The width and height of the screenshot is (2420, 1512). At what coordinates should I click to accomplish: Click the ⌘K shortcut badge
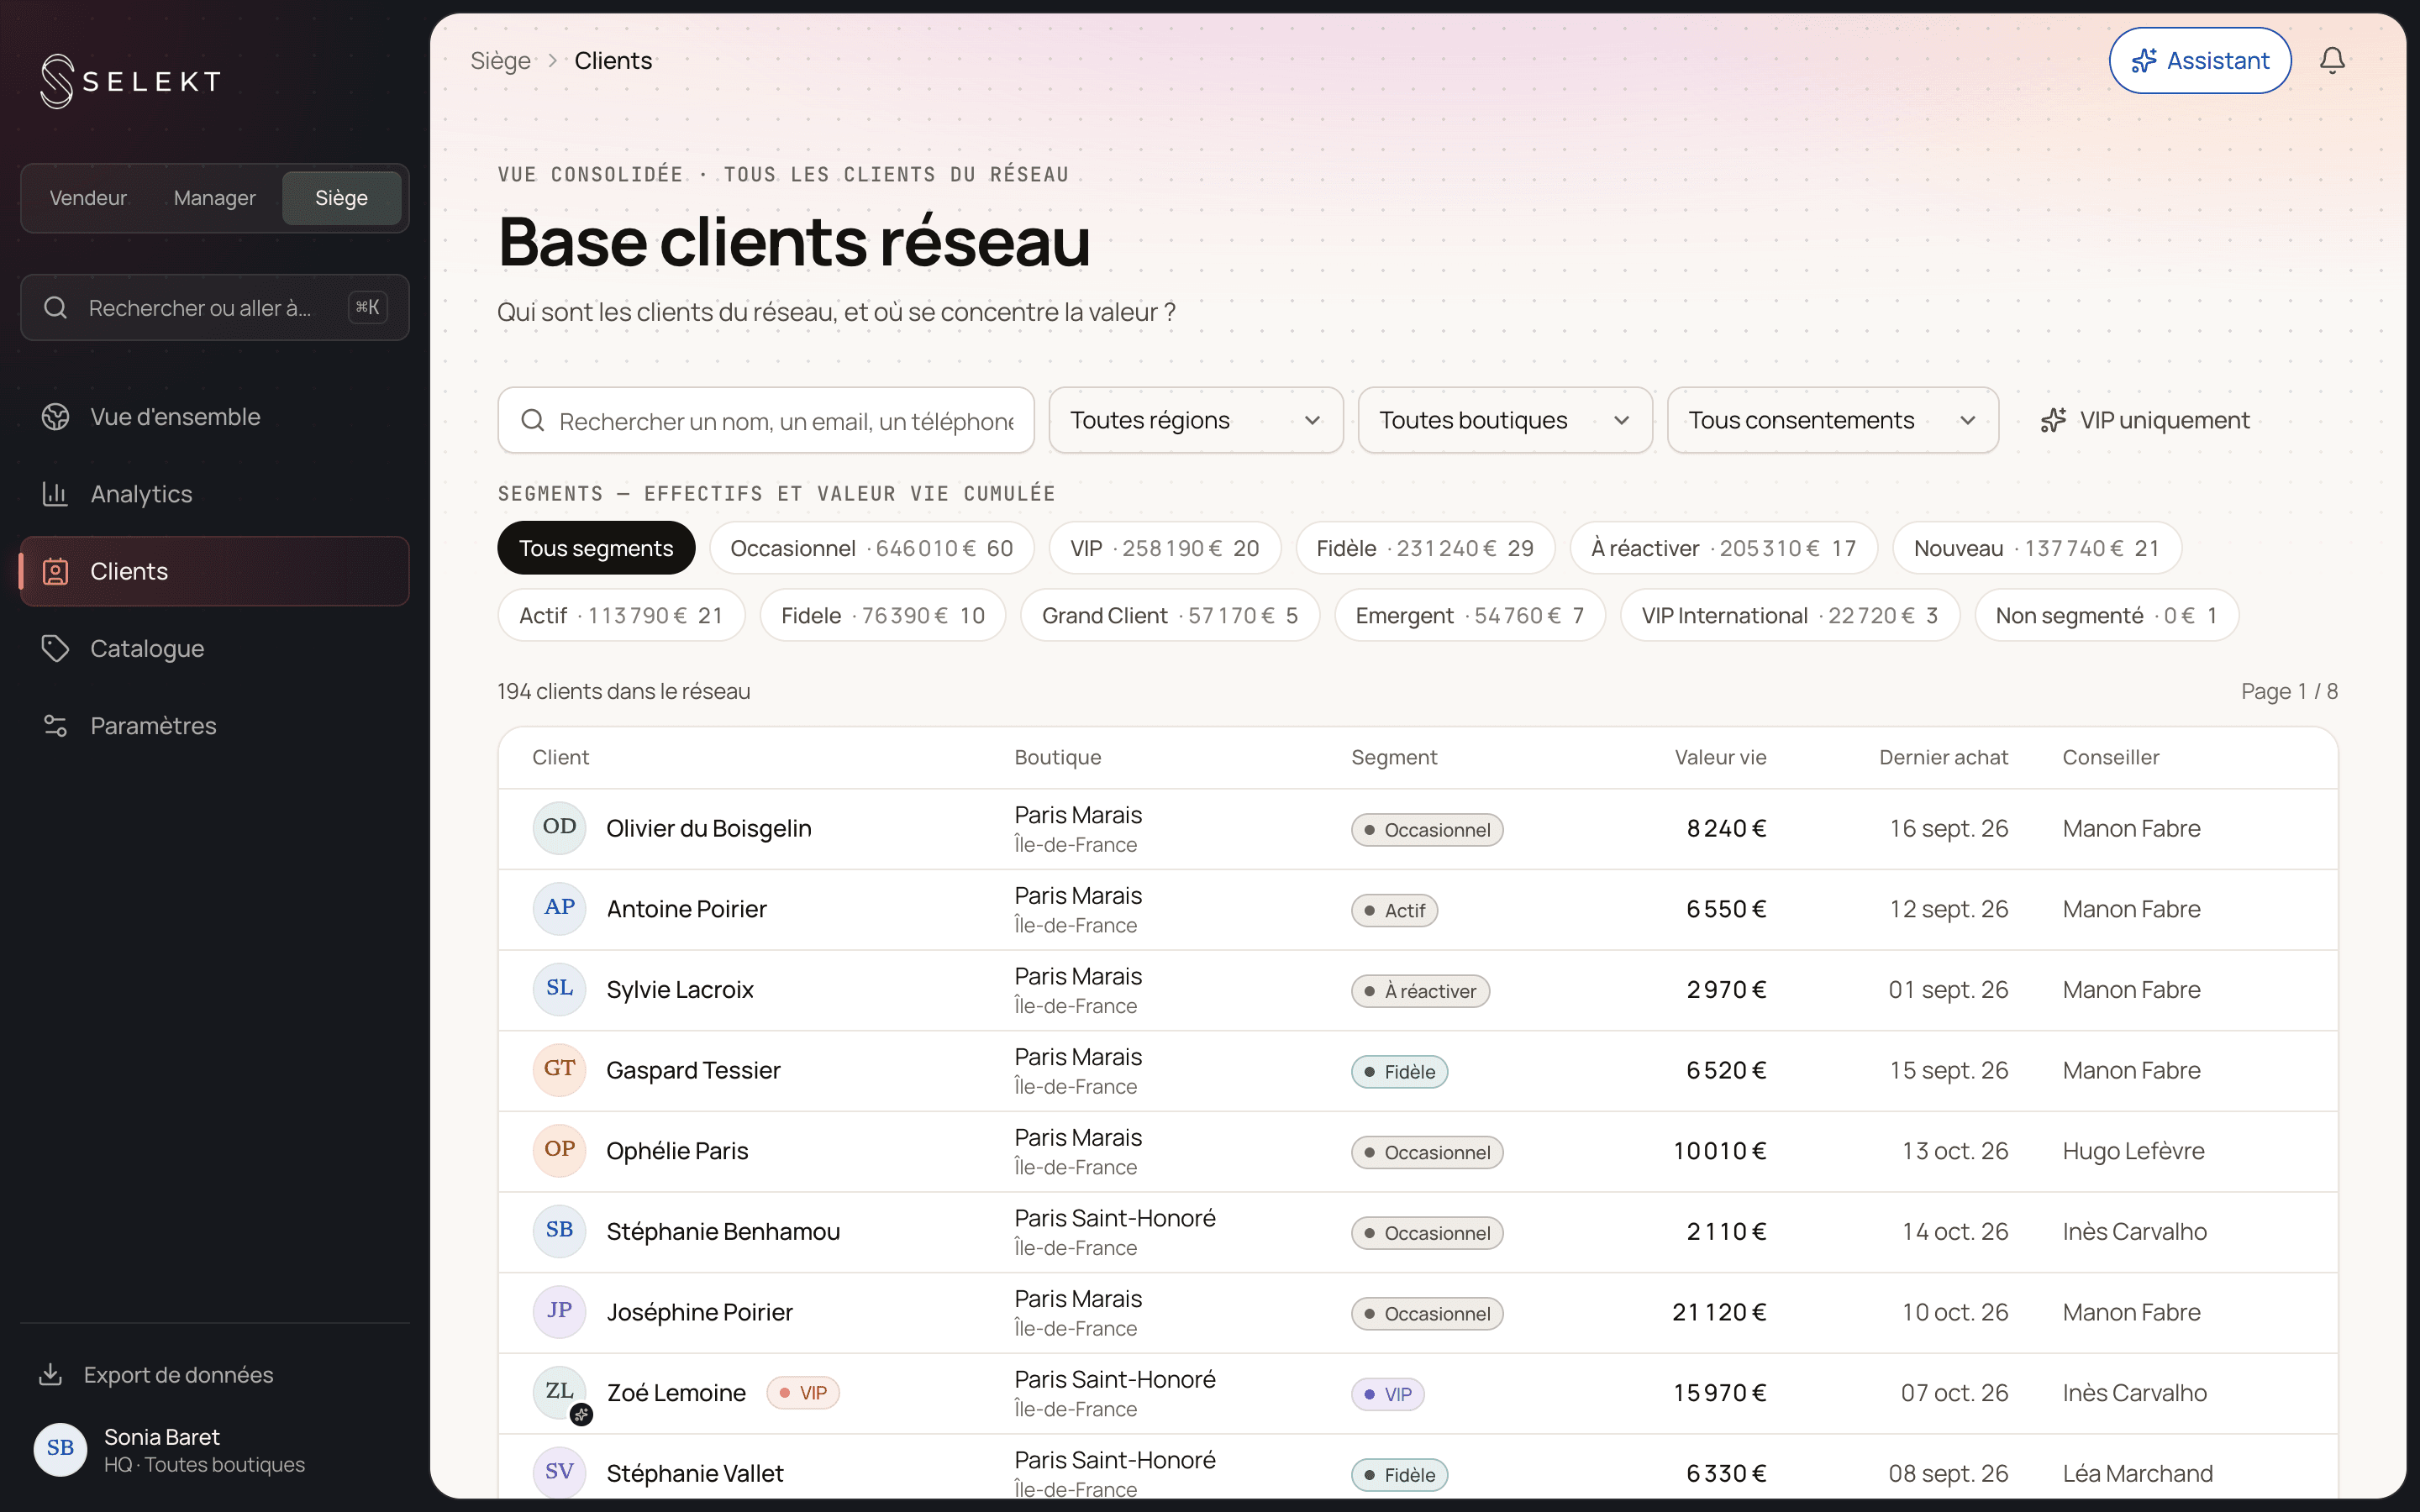click(367, 308)
